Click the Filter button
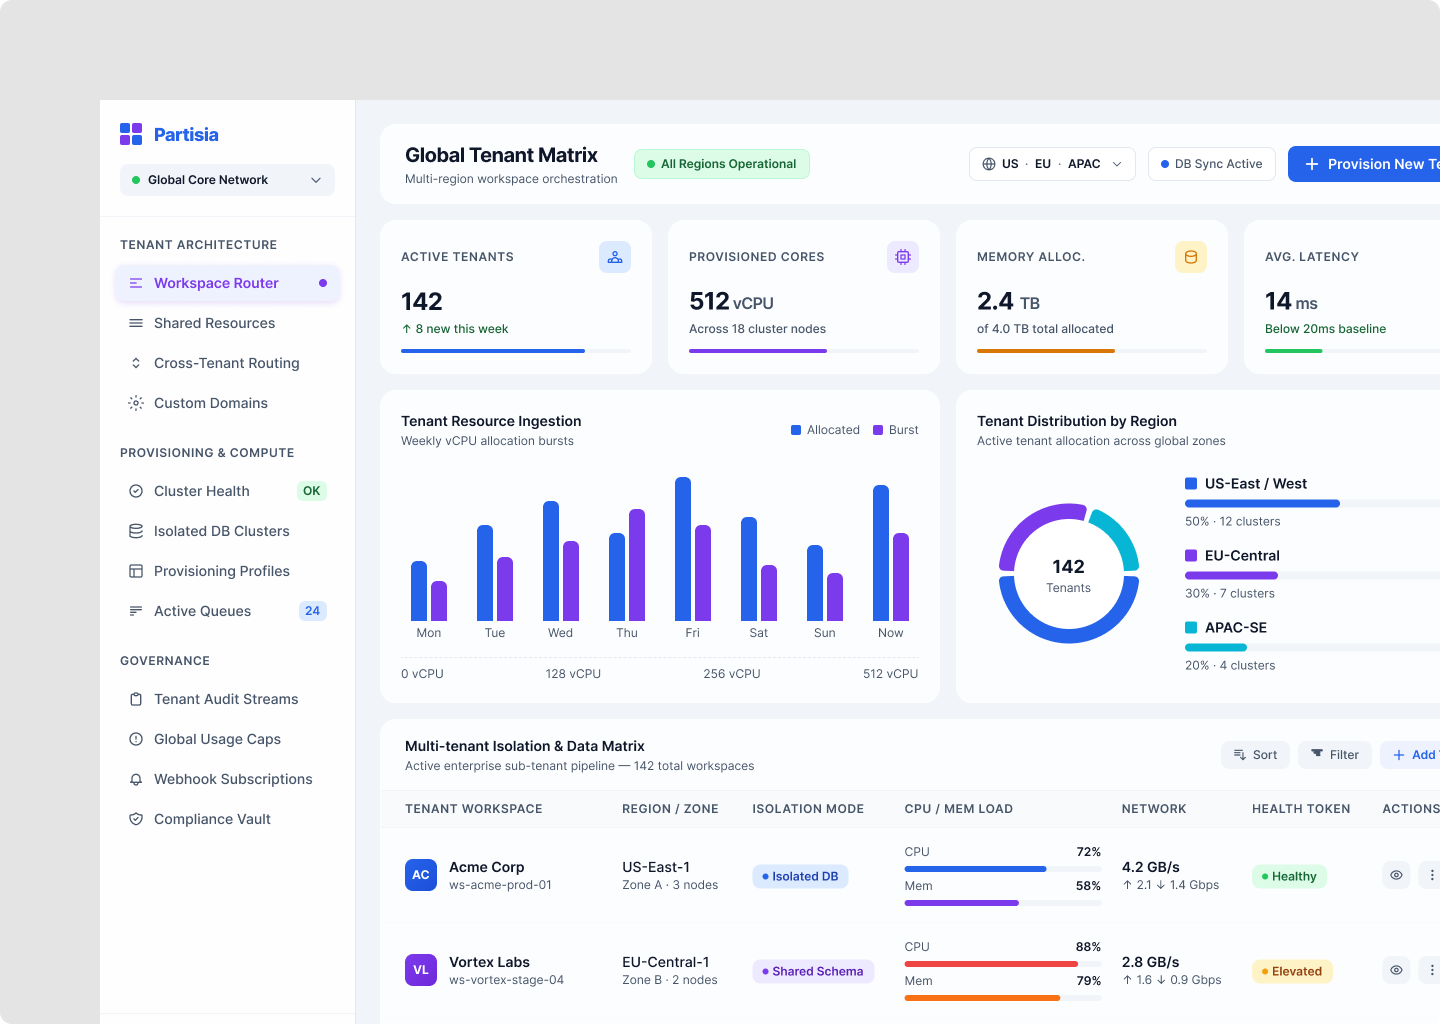The image size is (1440, 1024). 1335,755
